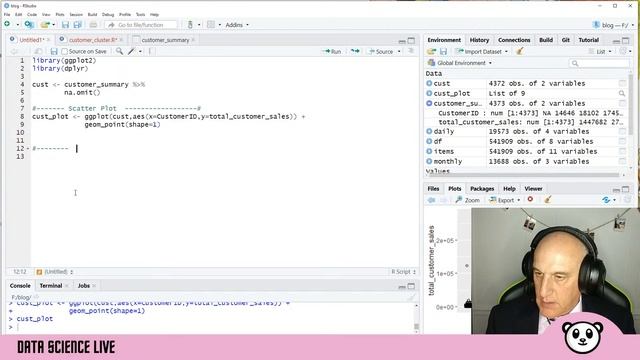Image resolution: width=640 pixels, height=360 pixels.
Task: Clear environment objects with broom icon
Action: click(520, 51)
